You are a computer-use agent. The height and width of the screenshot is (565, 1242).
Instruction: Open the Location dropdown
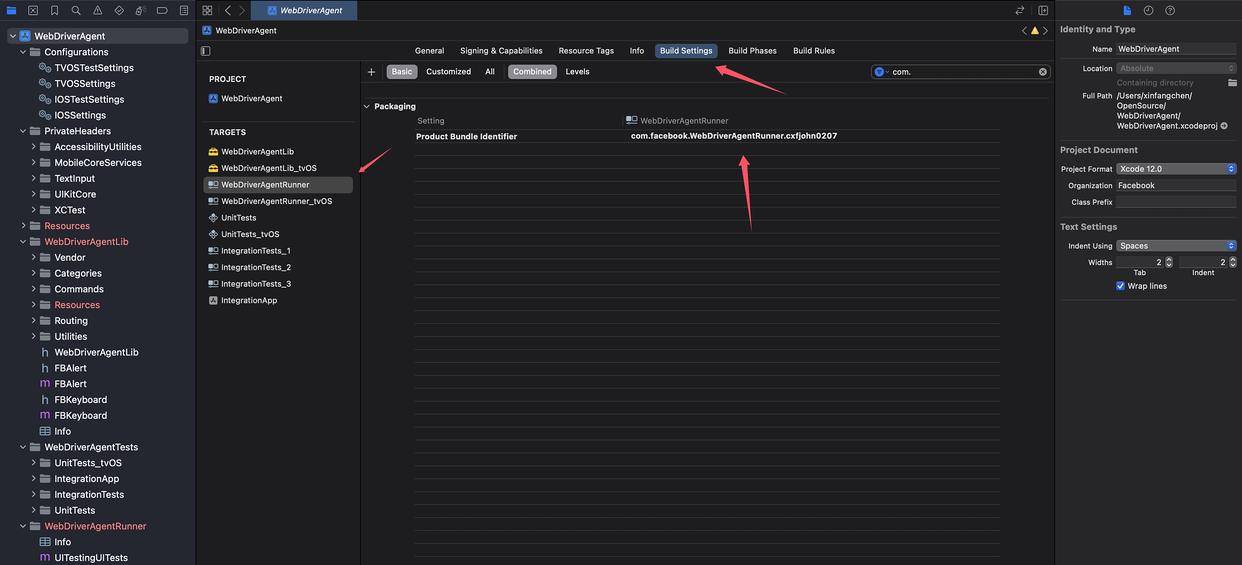[x=1177, y=68]
